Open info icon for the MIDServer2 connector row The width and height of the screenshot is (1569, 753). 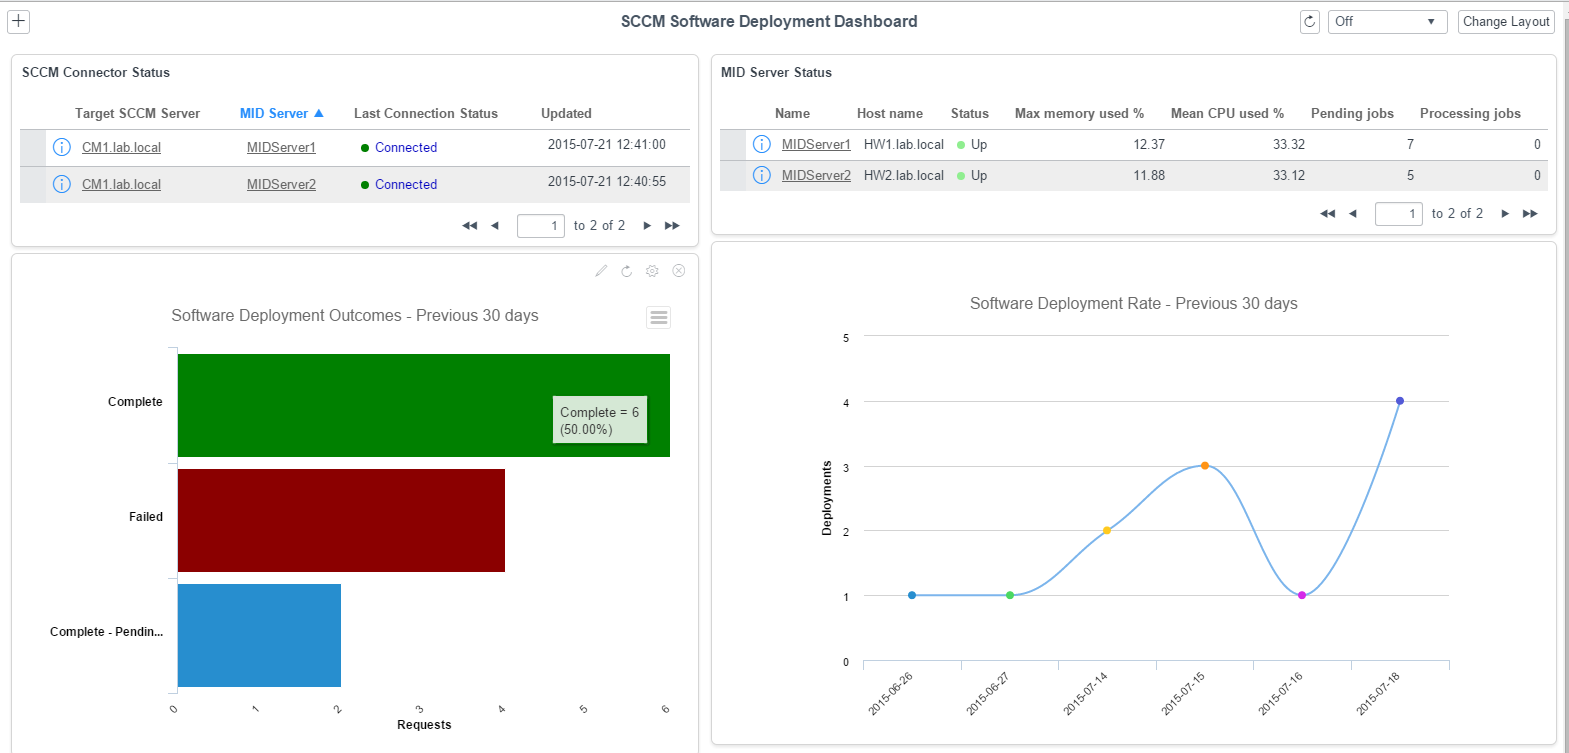pyautogui.click(x=61, y=184)
